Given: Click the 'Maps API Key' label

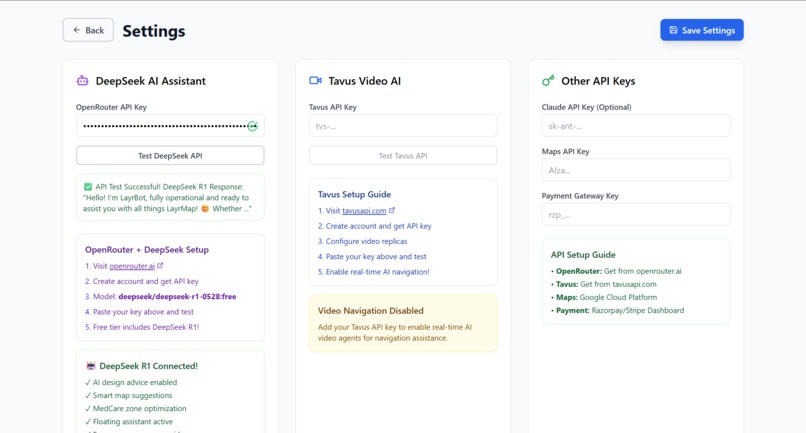Looking at the screenshot, I should click(565, 152).
